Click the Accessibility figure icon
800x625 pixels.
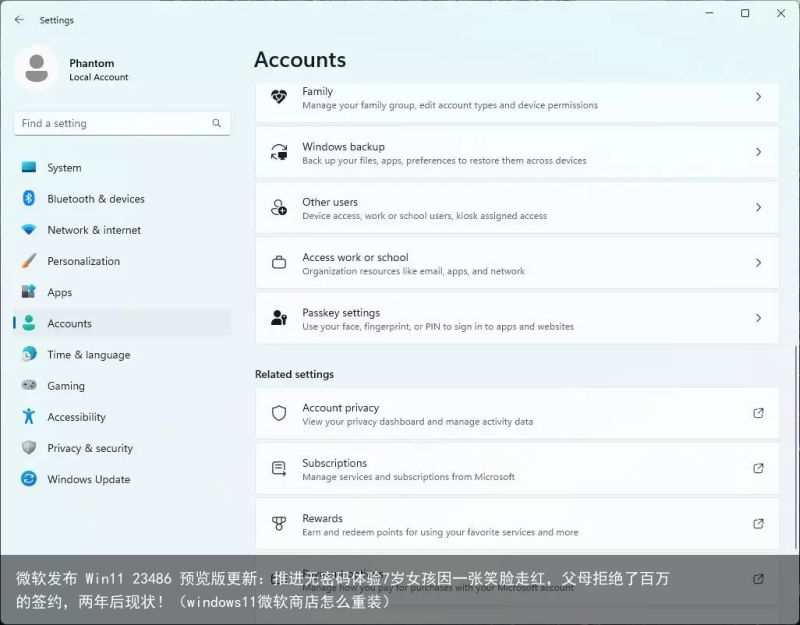pyautogui.click(x=29, y=416)
